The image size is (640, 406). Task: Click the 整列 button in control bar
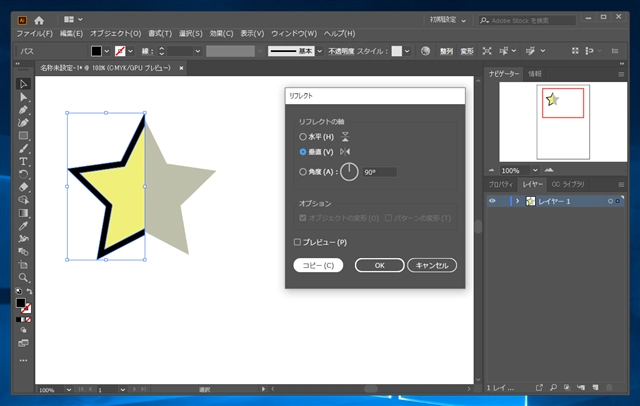(x=446, y=51)
